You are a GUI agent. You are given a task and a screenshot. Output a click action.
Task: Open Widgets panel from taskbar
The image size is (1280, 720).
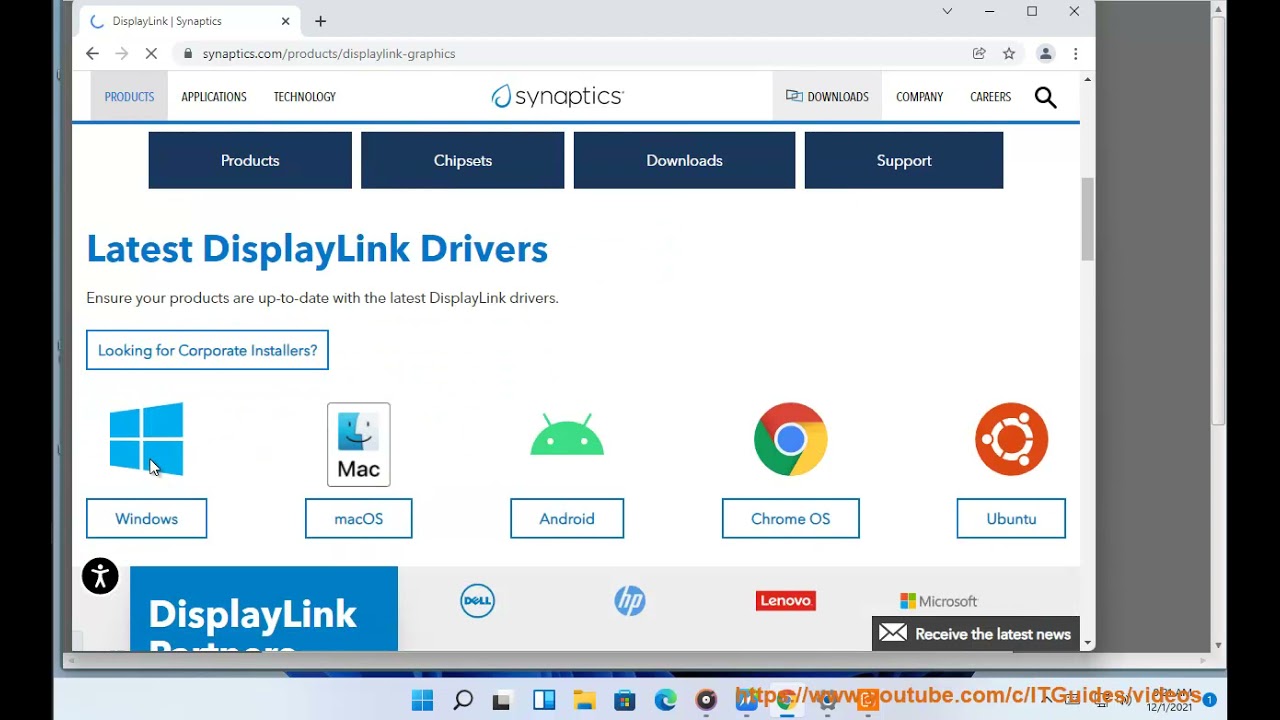pos(544,701)
